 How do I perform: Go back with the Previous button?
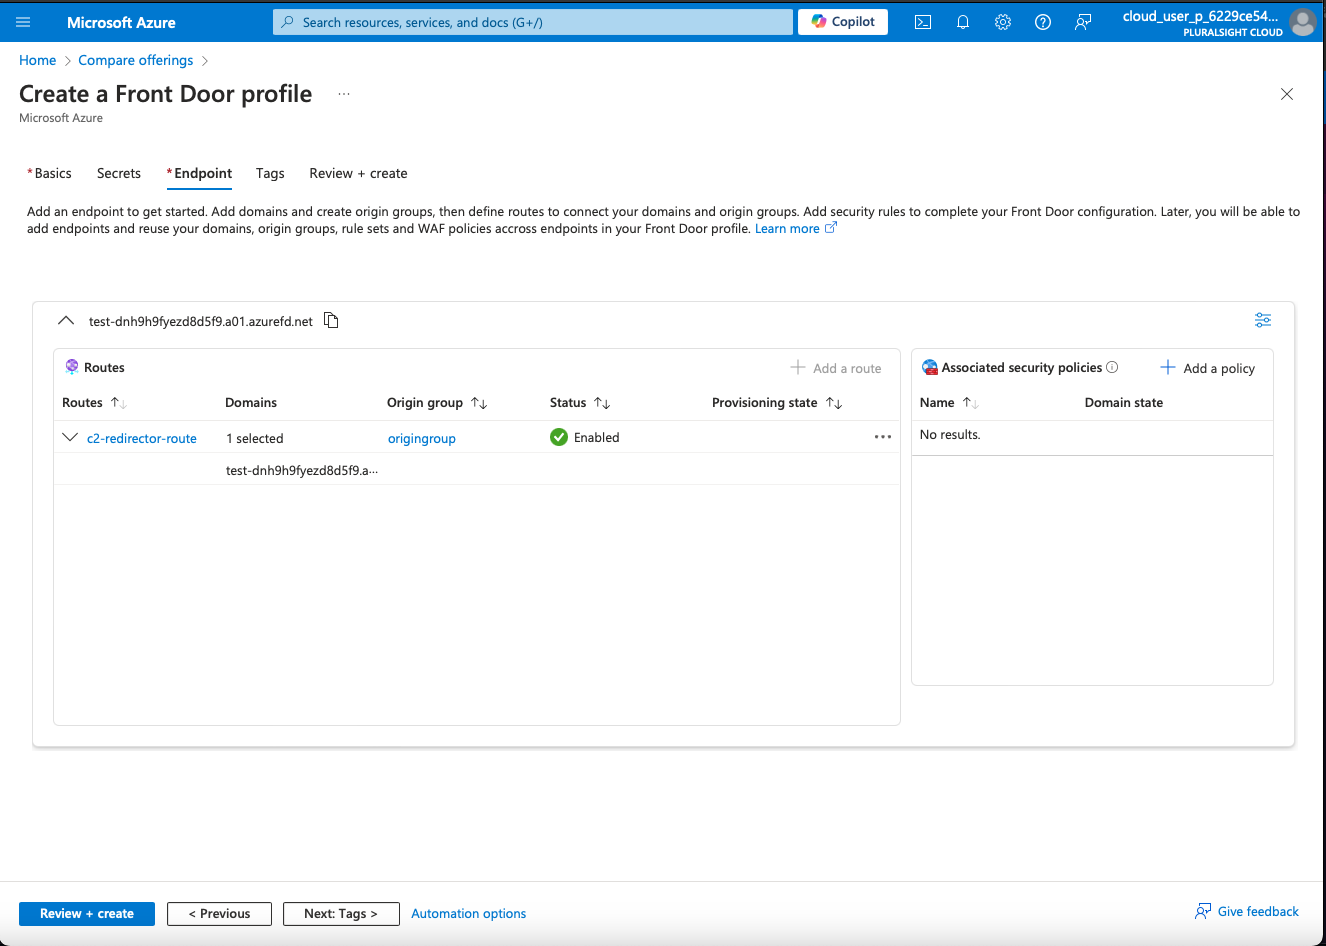click(219, 914)
